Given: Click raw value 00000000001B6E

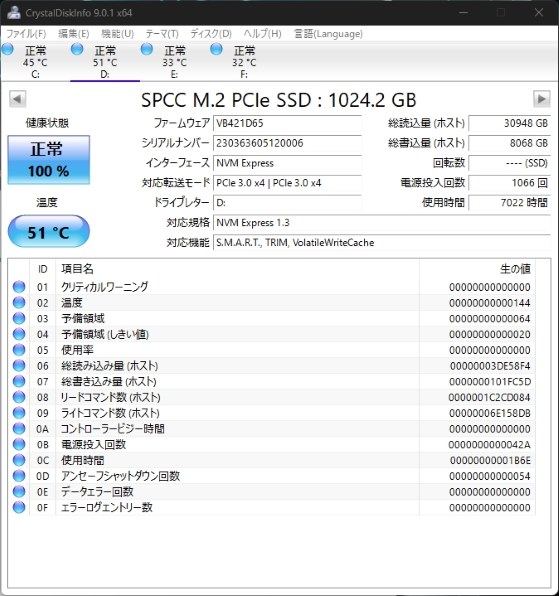Looking at the screenshot, I should (490, 460).
